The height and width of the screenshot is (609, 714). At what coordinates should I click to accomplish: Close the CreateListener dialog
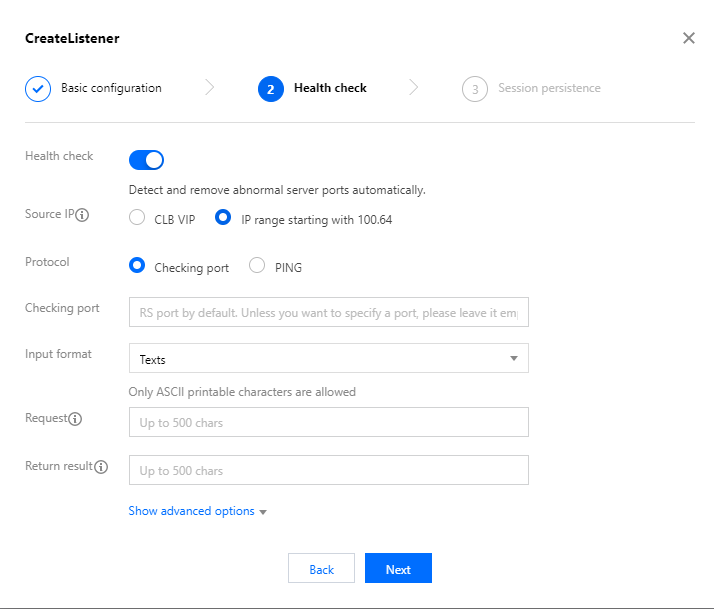(688, 38)
